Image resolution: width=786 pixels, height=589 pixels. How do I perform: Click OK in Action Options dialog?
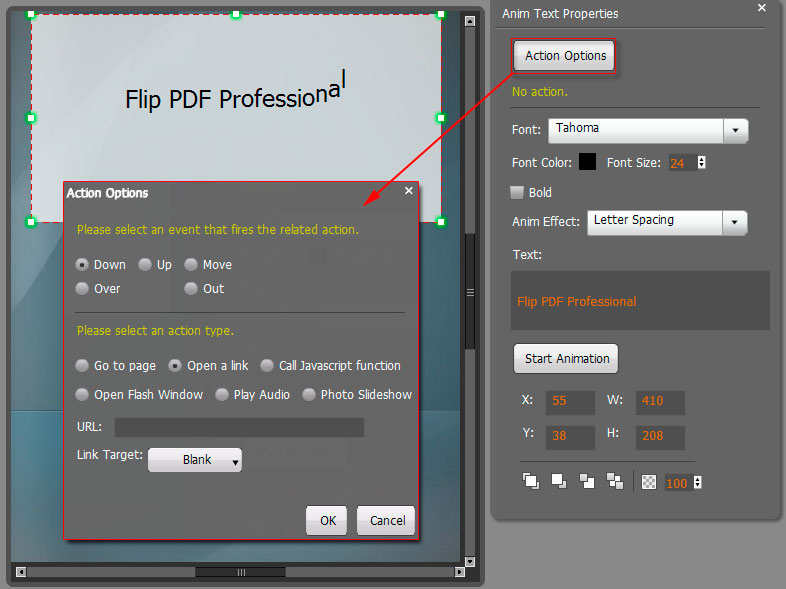pos(327,520)
